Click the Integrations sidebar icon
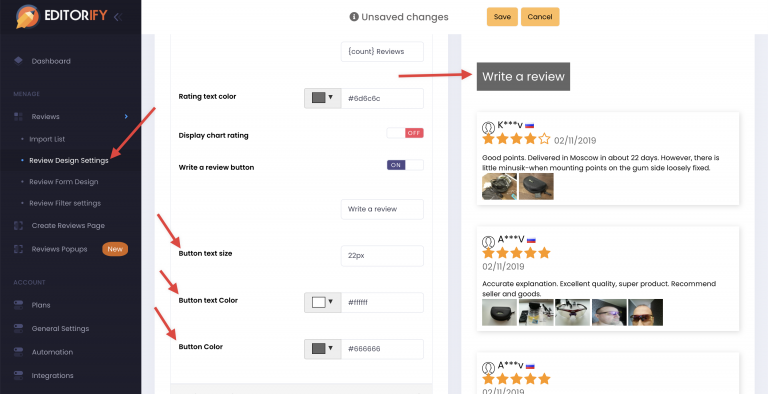The image size is (768, 394). [x=18, y=375]
